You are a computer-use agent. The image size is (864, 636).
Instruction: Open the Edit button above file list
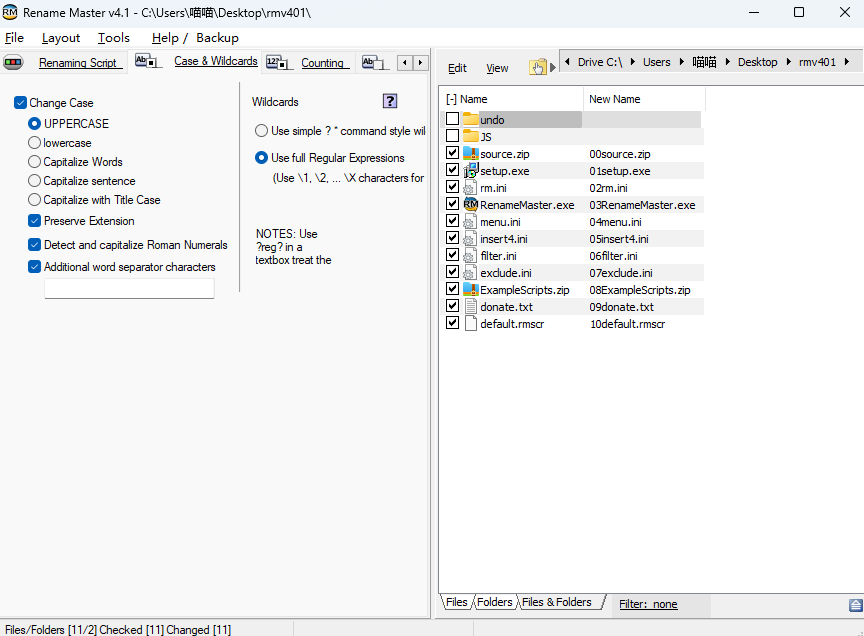[x=457, y=68]
